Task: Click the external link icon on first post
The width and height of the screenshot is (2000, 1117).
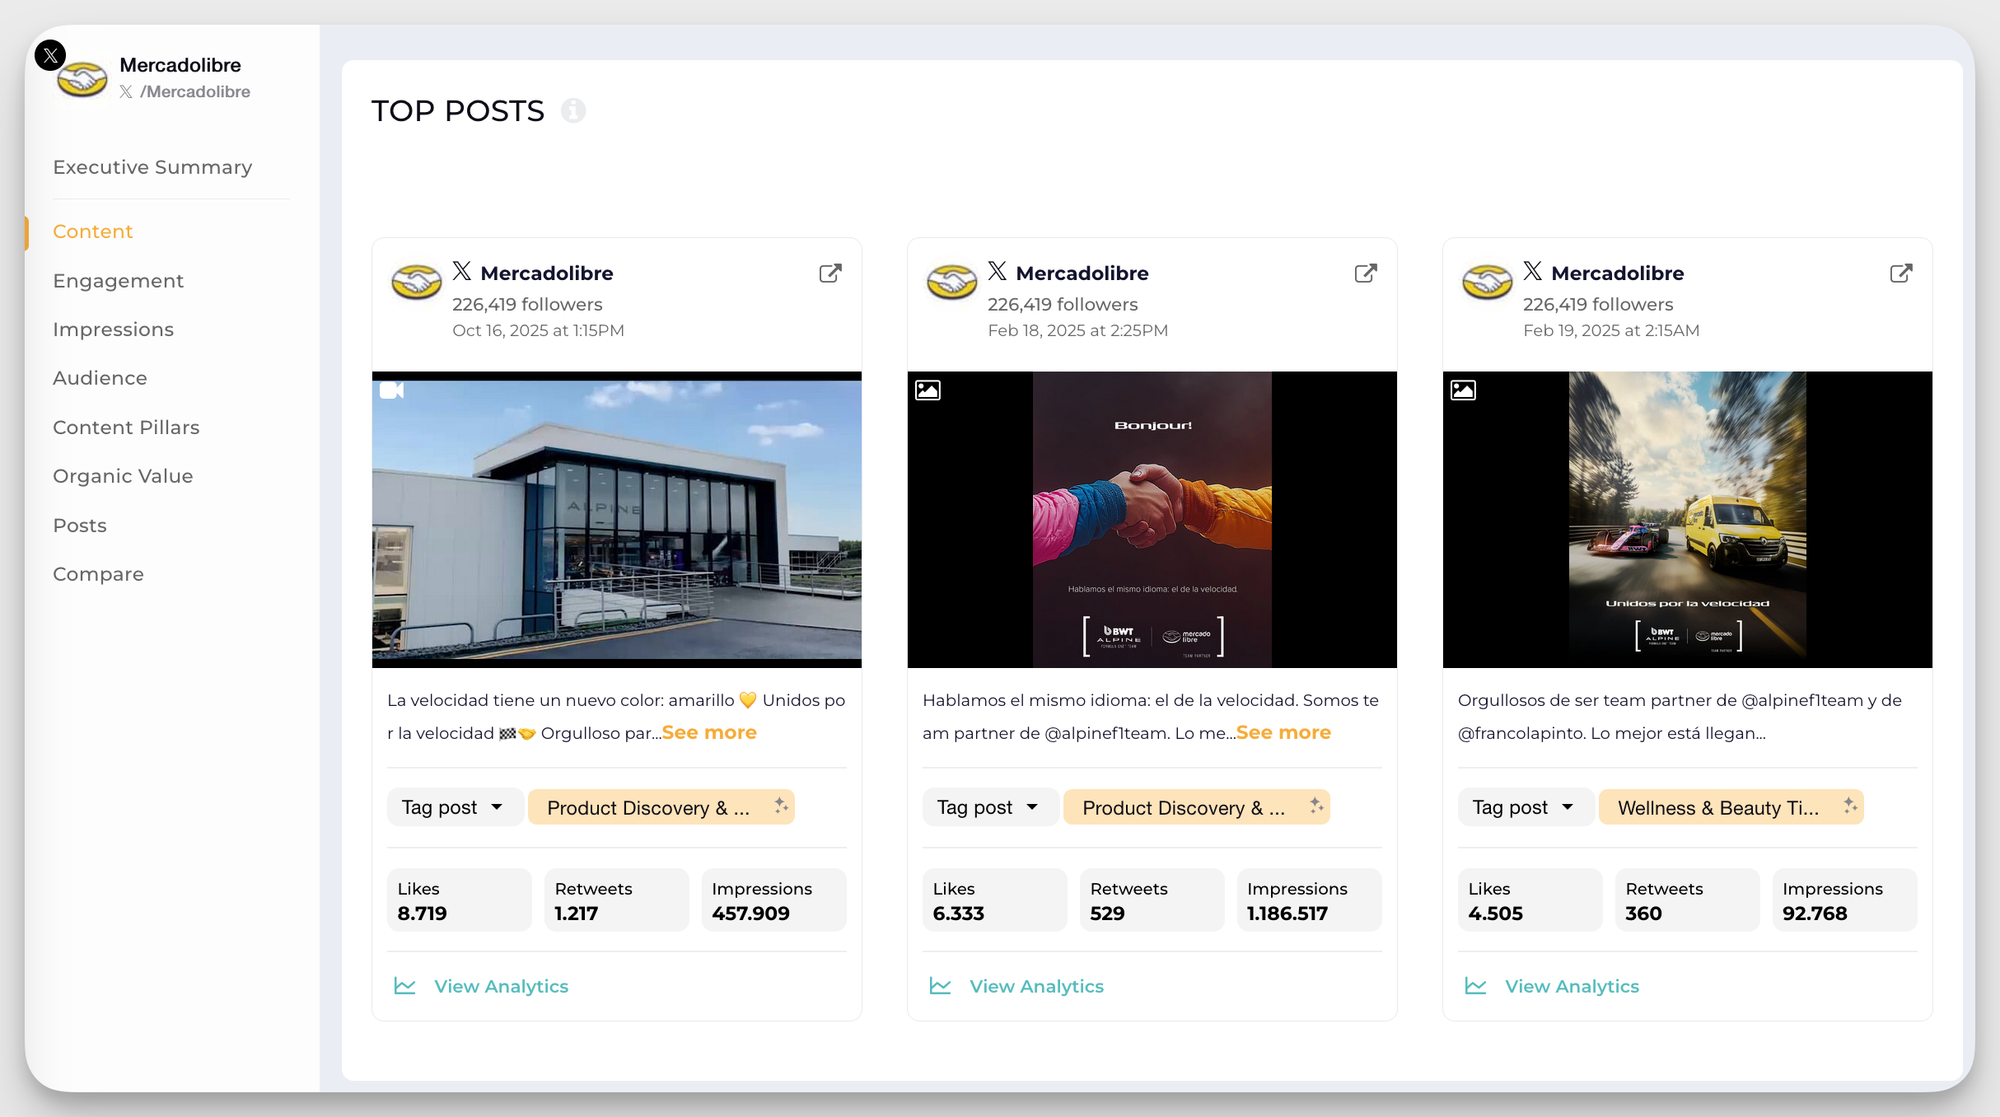Action: pyautogui.click(x=830, y=272)
